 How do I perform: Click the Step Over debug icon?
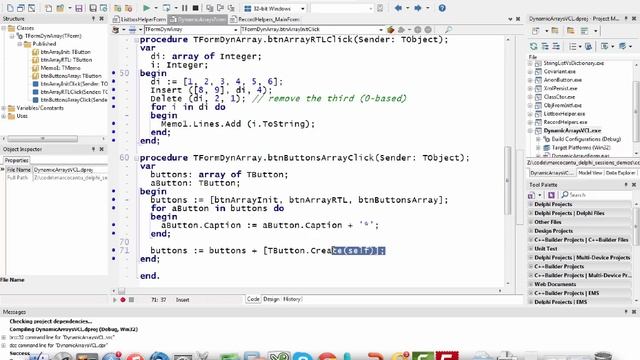click(x=220, y=8)
